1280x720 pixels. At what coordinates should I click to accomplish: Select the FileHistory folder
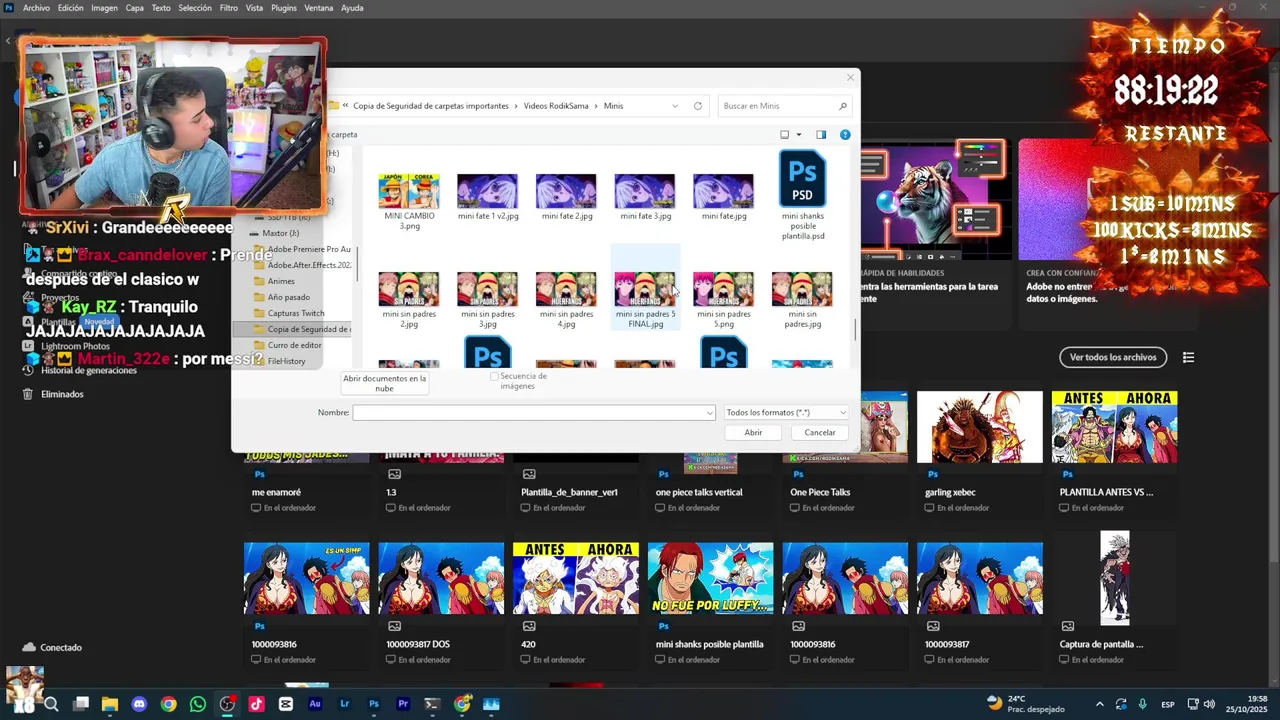tap(286, 361)
